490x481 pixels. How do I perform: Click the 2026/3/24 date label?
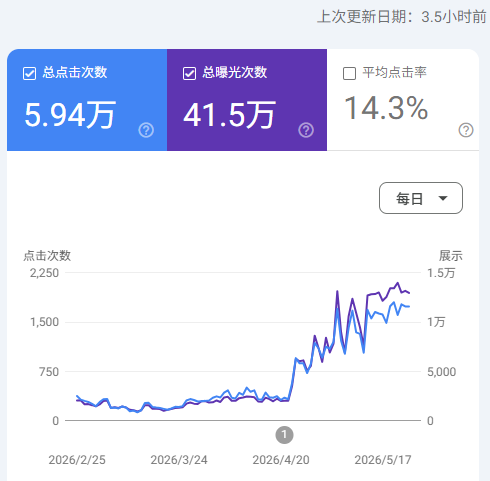click(x=179, y=460)
